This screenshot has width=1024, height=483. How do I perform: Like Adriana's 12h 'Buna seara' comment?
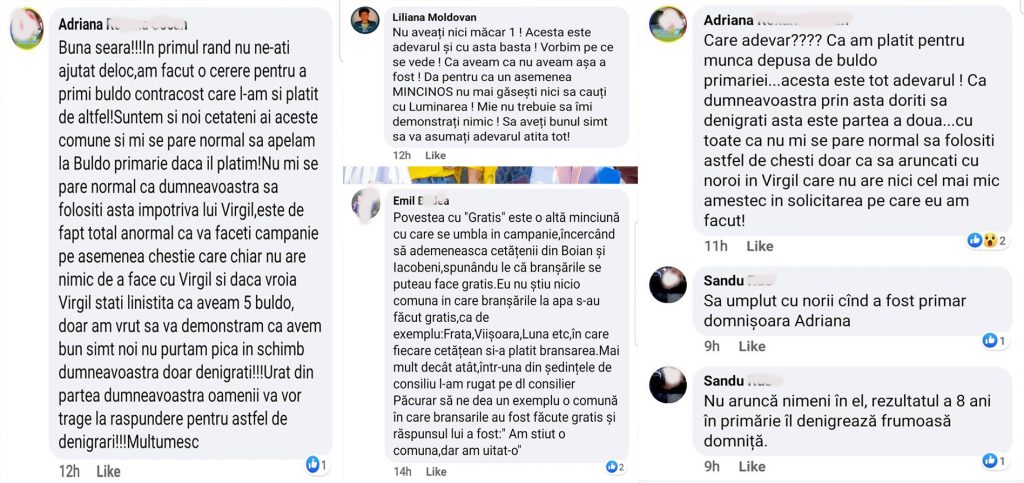[108, 471]
